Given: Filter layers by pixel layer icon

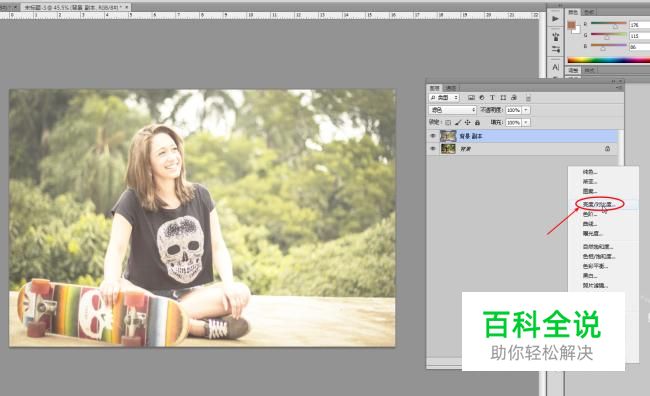Looking at the screenshot, I should pyautogui.click(x=471, y=98).
